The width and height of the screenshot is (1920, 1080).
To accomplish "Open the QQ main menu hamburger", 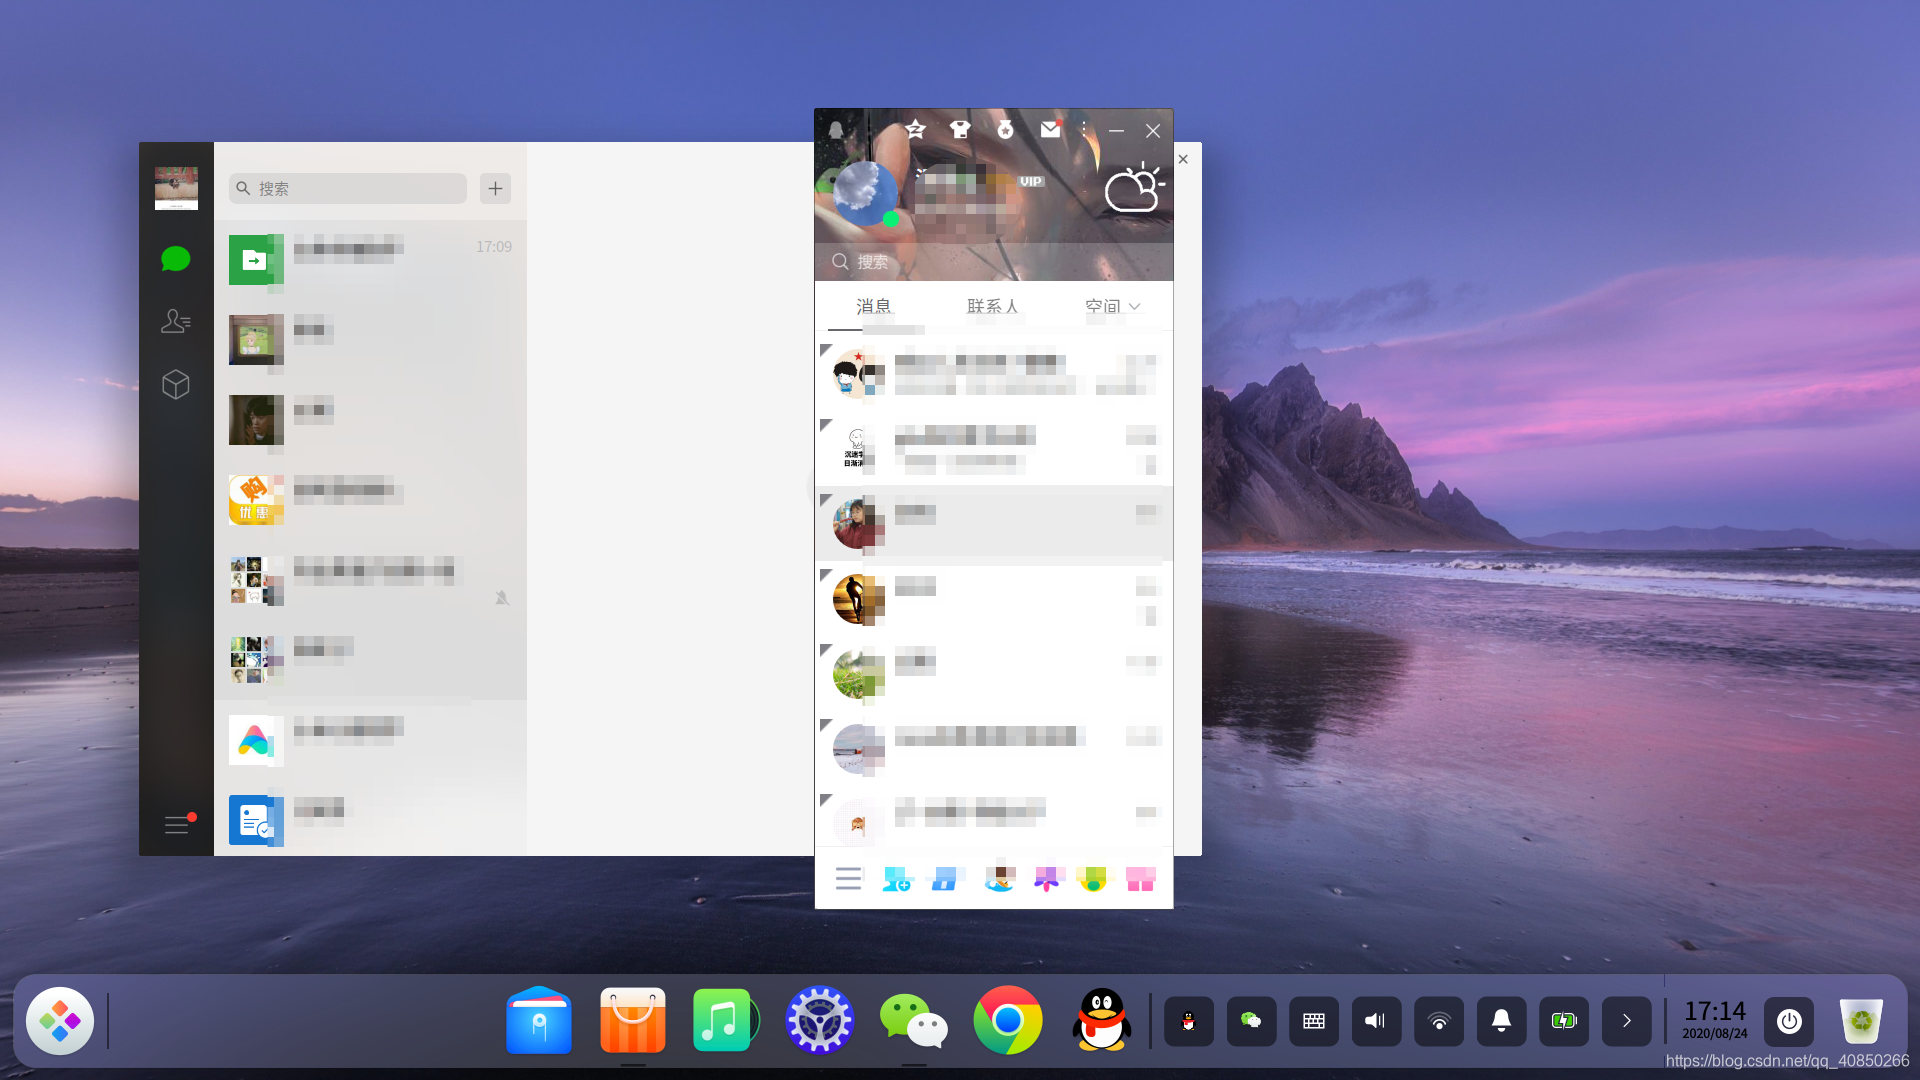I will click(848, 879).
